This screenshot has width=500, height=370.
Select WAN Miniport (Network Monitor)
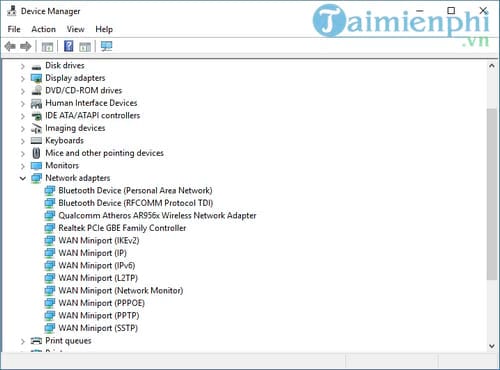pyautogui.click(x=121, y=291)
